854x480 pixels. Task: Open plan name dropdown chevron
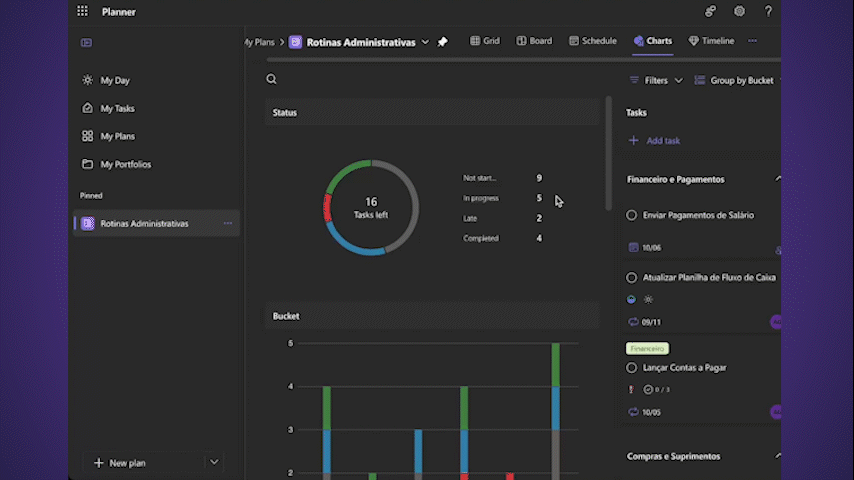pos(425,42)
